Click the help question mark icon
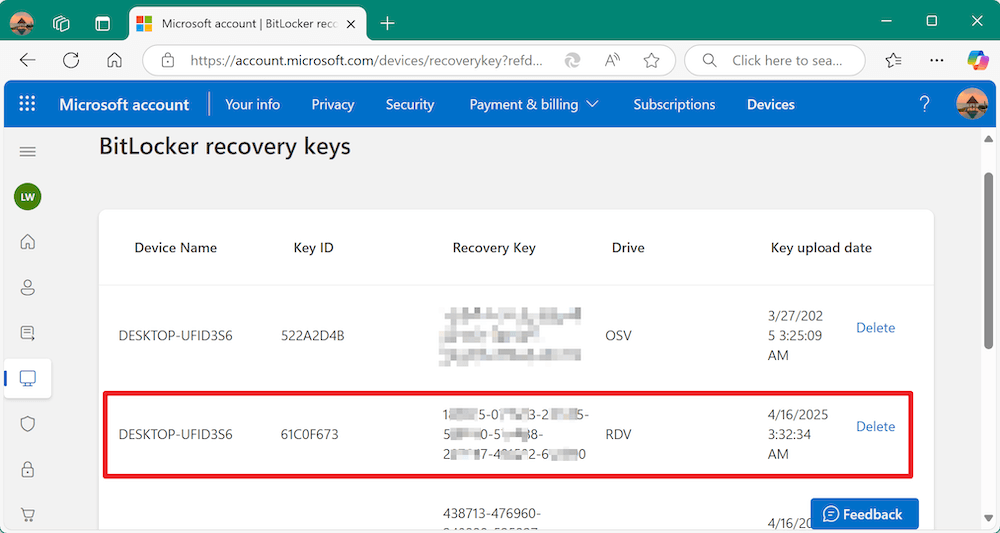Viewport: 1000px width, 533px height. click(x=925, y=104)
